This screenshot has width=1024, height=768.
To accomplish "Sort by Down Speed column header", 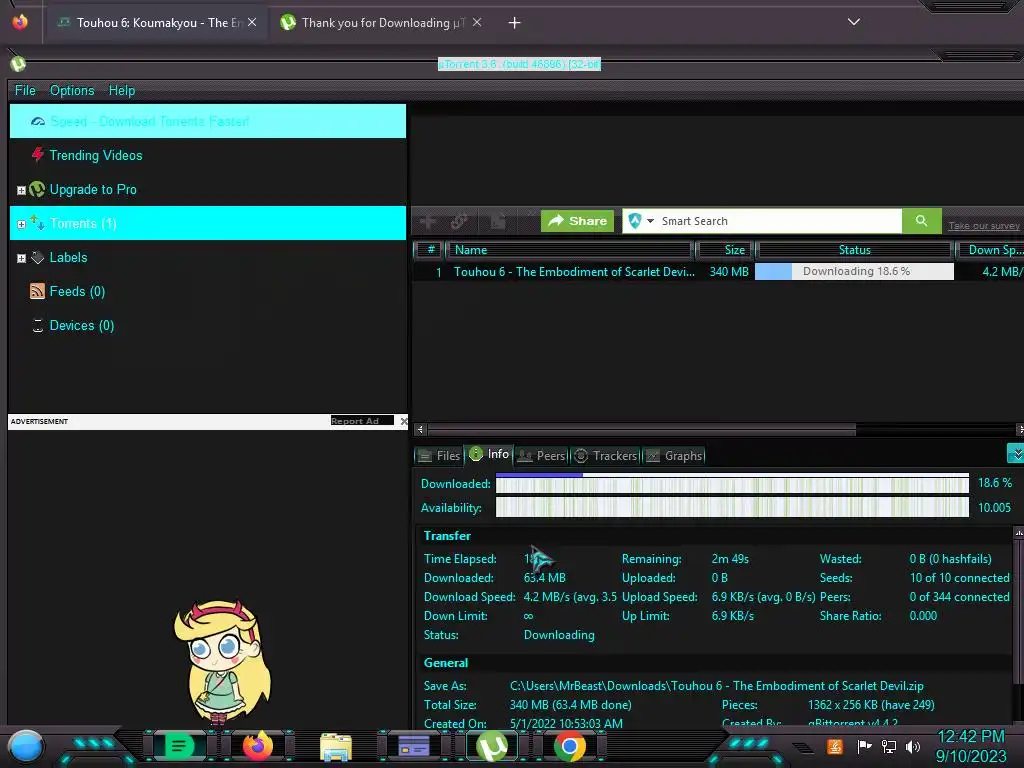I will (x=989, y=250).
